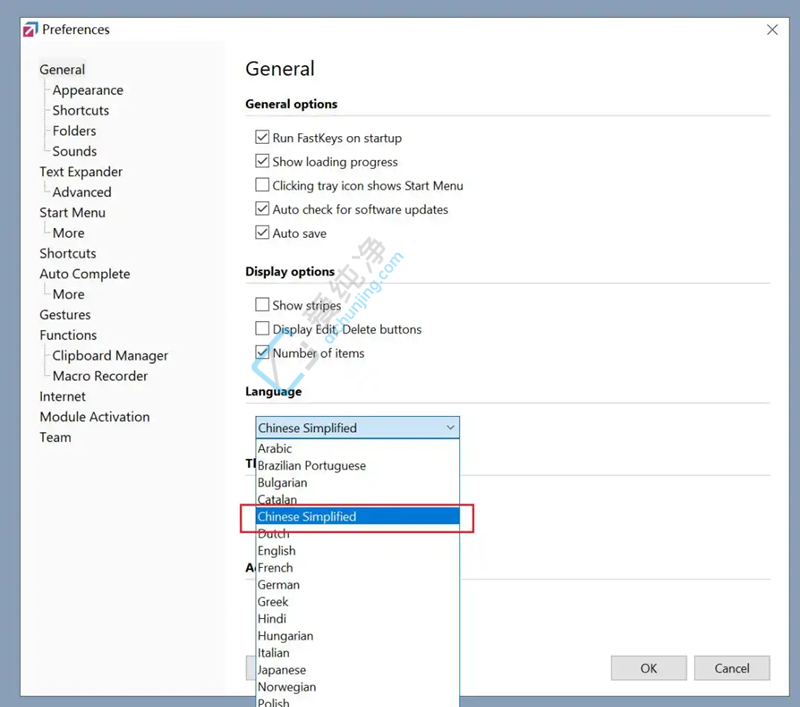800x707 pixels.
Task: Go to Folders preferences
Action: (74, 131)
